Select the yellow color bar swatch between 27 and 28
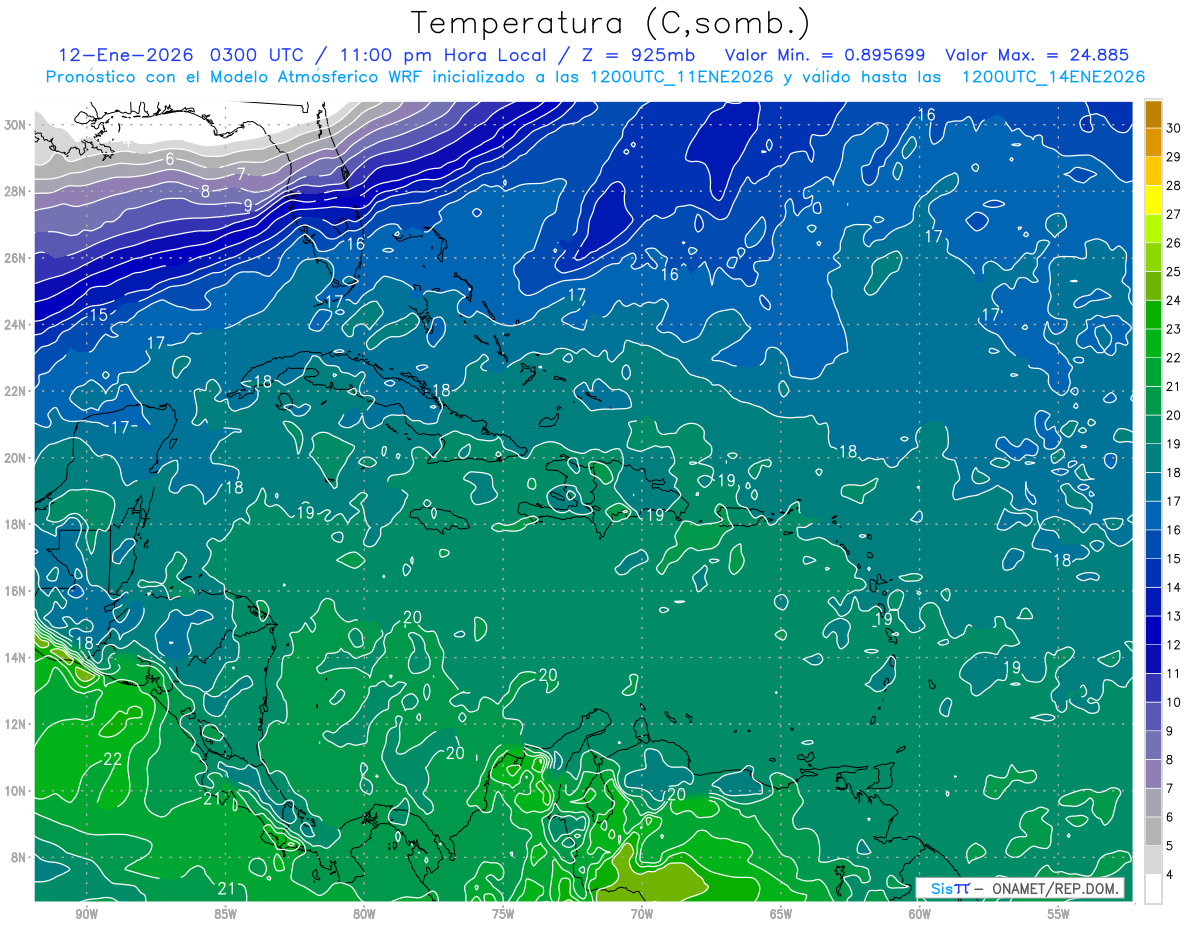This screenshot has width=1200, height=927. click(1153, 200)
